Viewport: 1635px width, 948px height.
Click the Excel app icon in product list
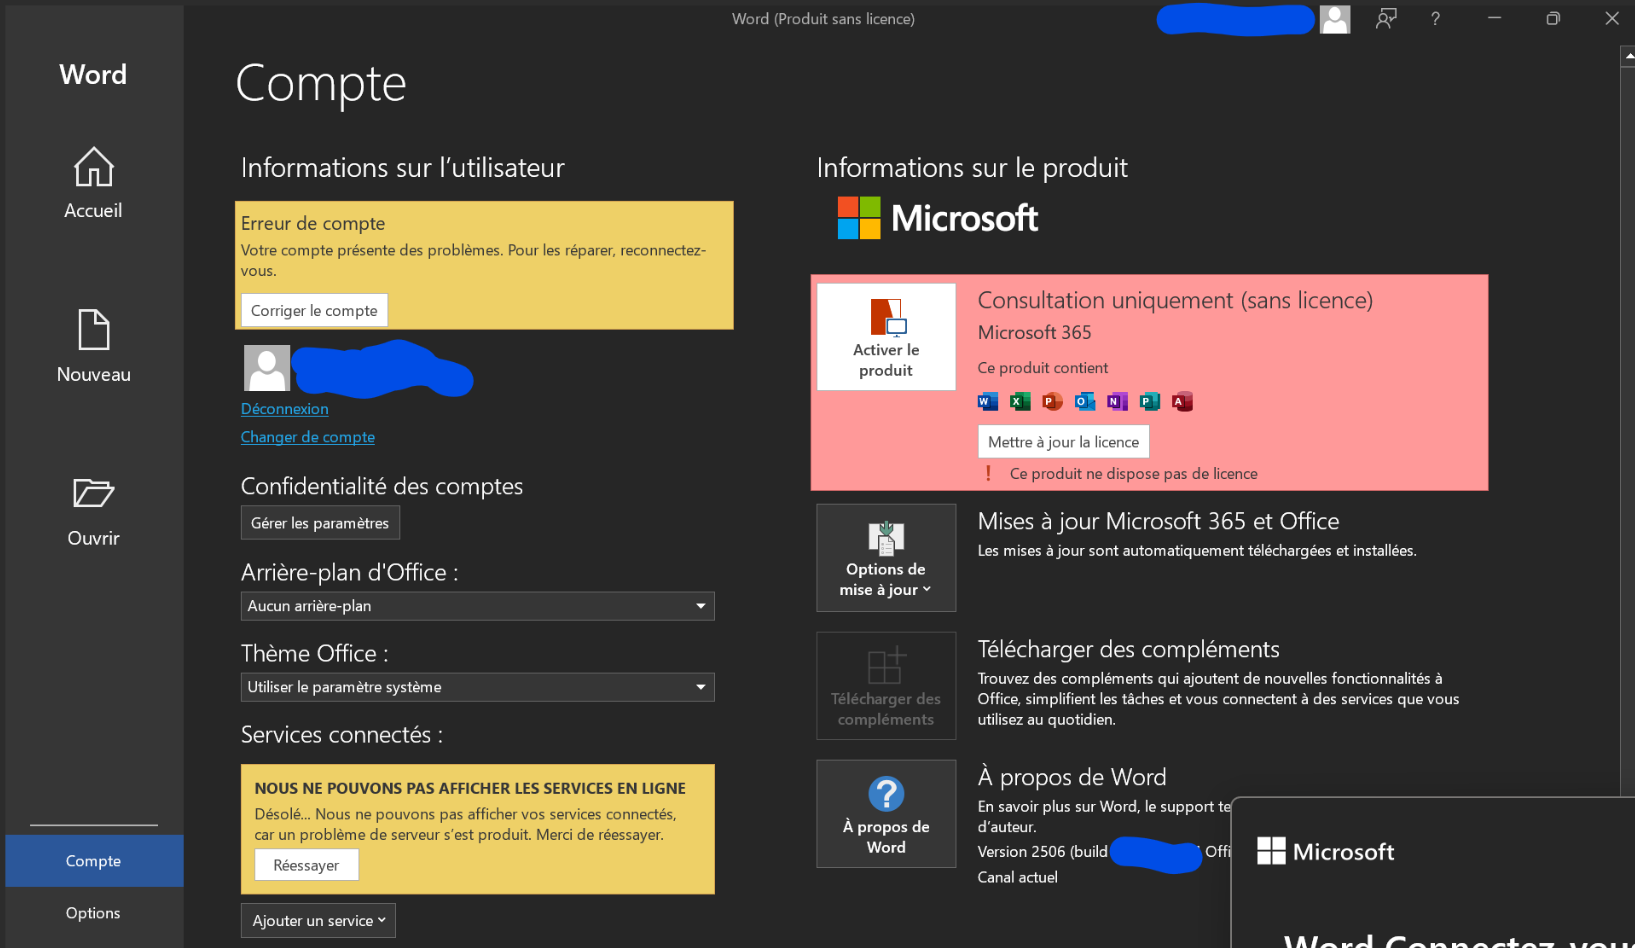1020,401
